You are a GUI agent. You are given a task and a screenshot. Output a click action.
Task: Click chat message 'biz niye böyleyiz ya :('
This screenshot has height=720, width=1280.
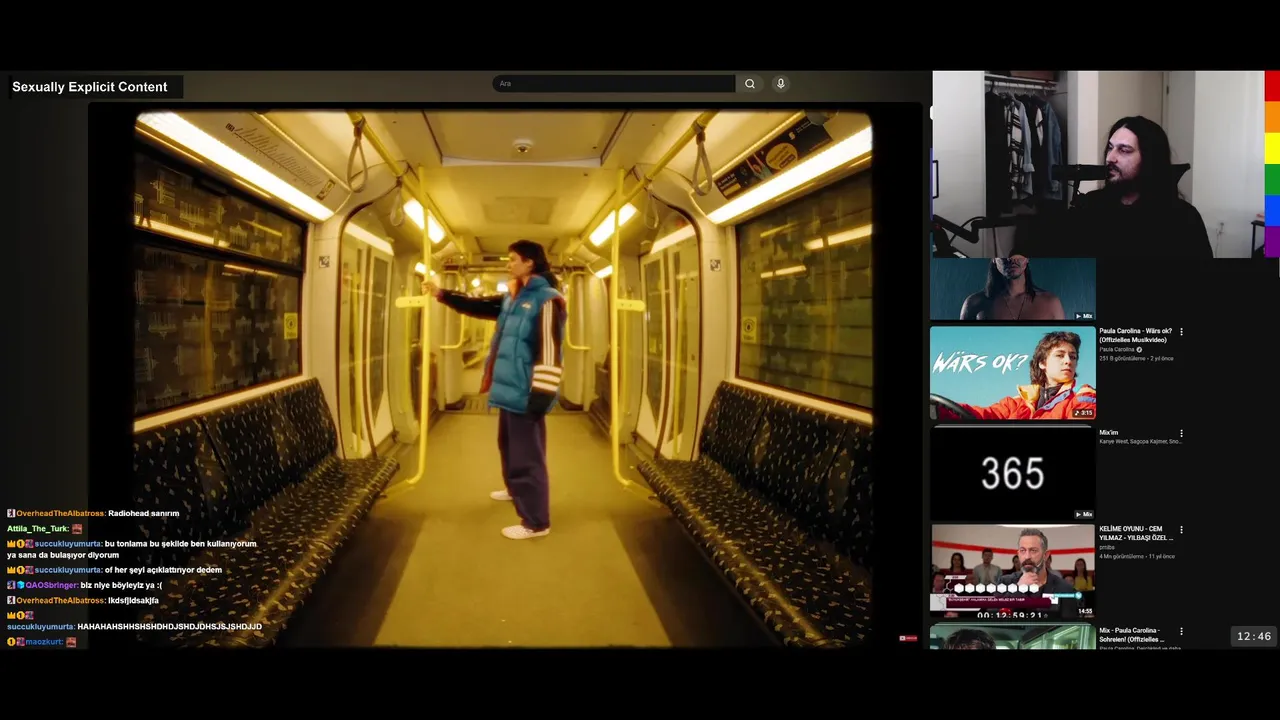(121, 585)
